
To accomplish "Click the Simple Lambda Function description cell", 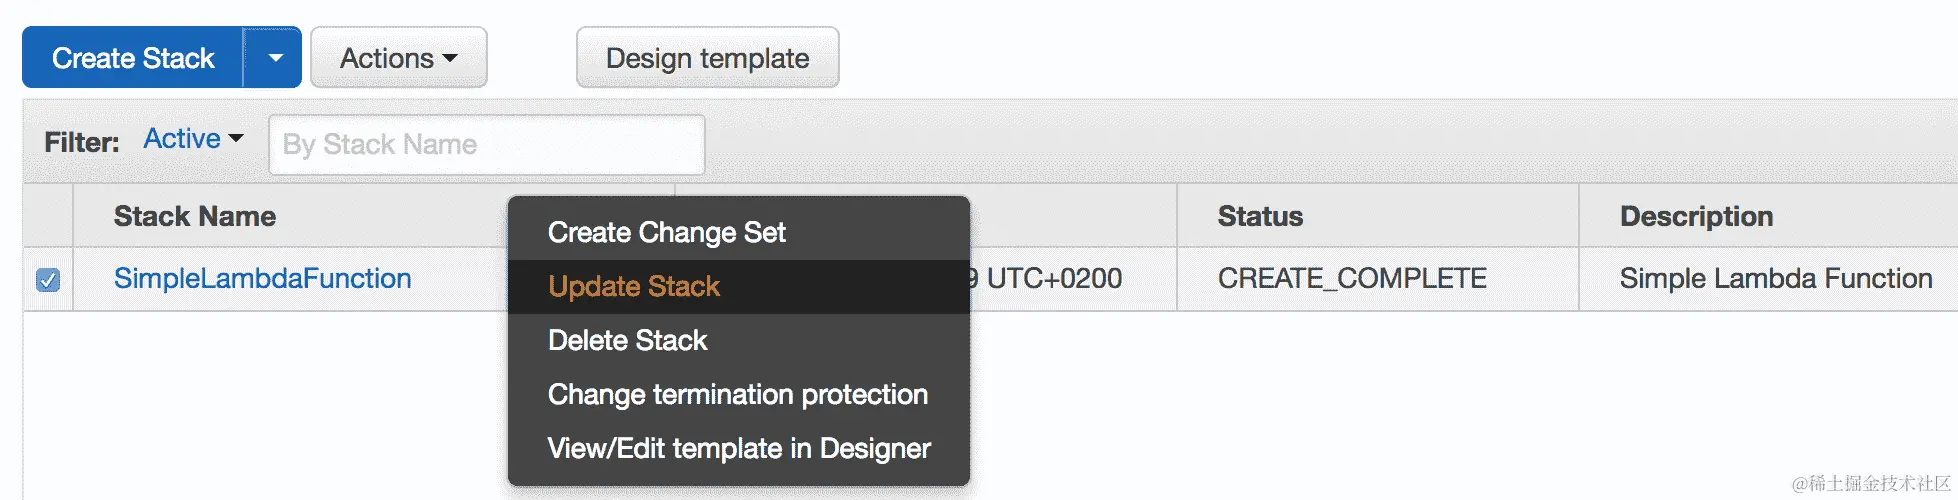I will pyautogui.click(x=1775, y=278).
